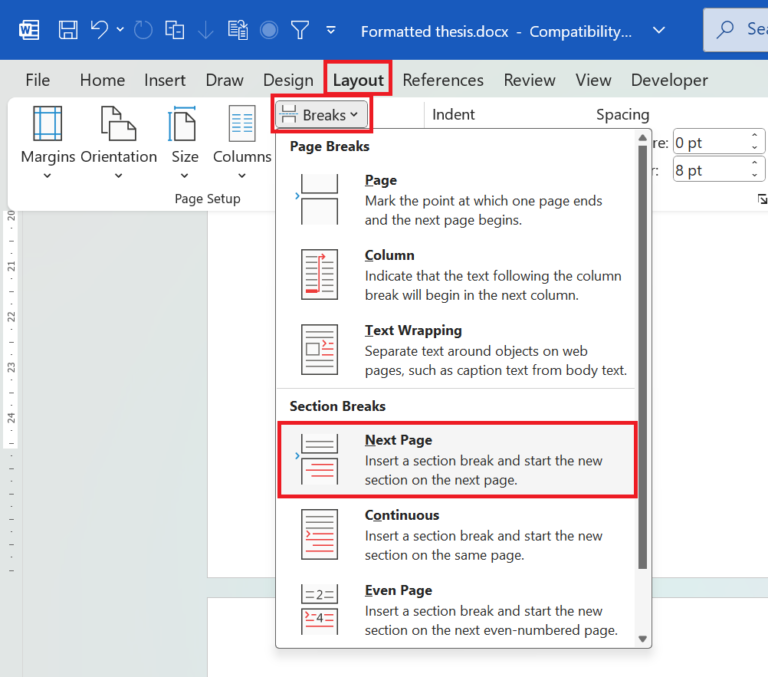This screenshot has width=768, height=677.
Task: Open Paragraph settings dialog launcher
Action: pyautogui.click(x=762, y=199)
